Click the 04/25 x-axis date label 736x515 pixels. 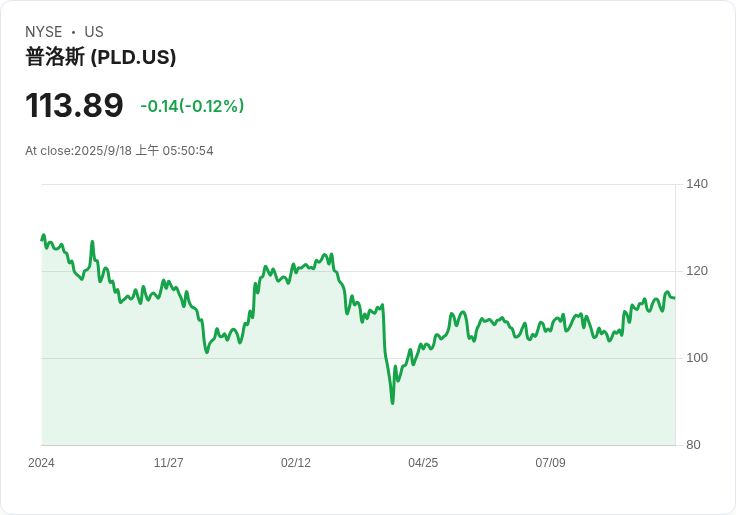[423, 463]
